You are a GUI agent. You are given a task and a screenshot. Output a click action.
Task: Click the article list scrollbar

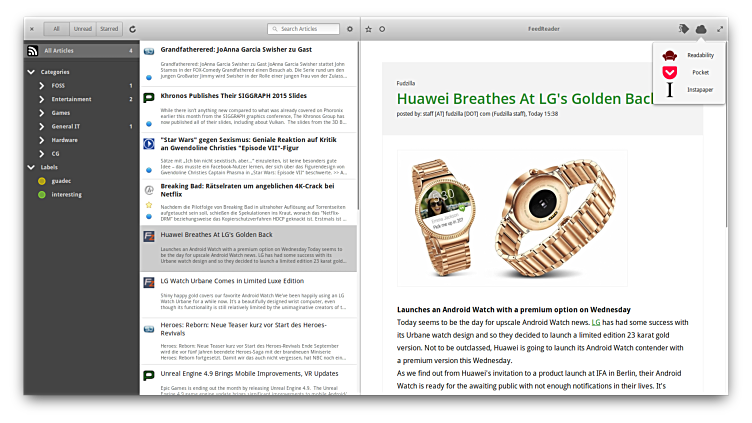(358, 125)
